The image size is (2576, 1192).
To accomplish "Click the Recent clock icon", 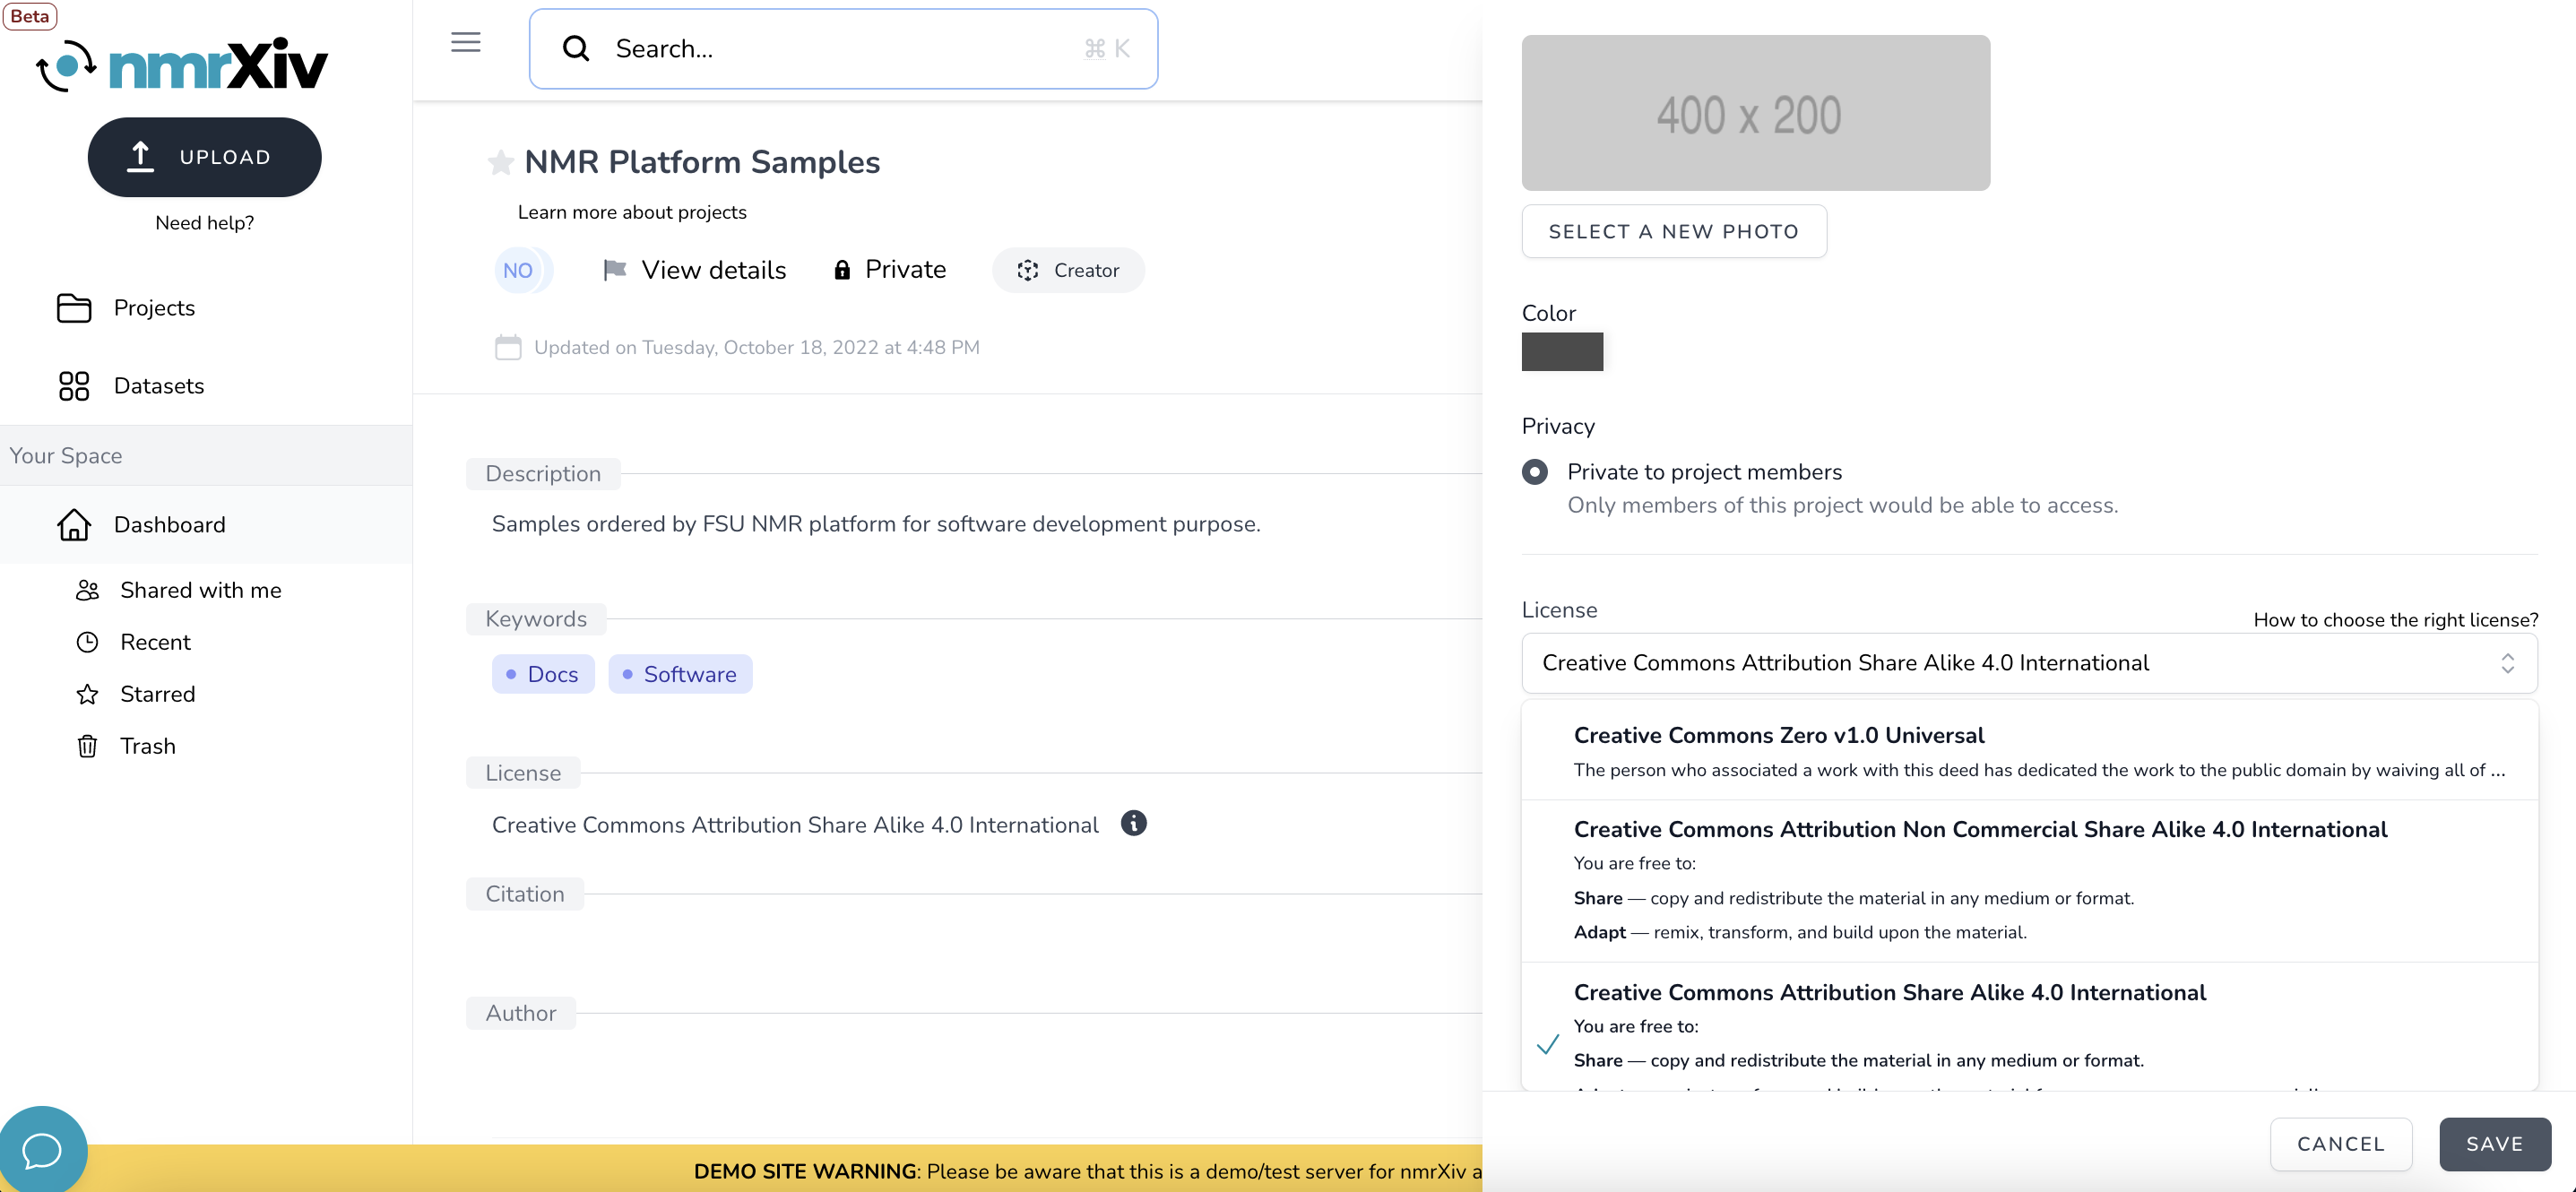I will [88, 642].
